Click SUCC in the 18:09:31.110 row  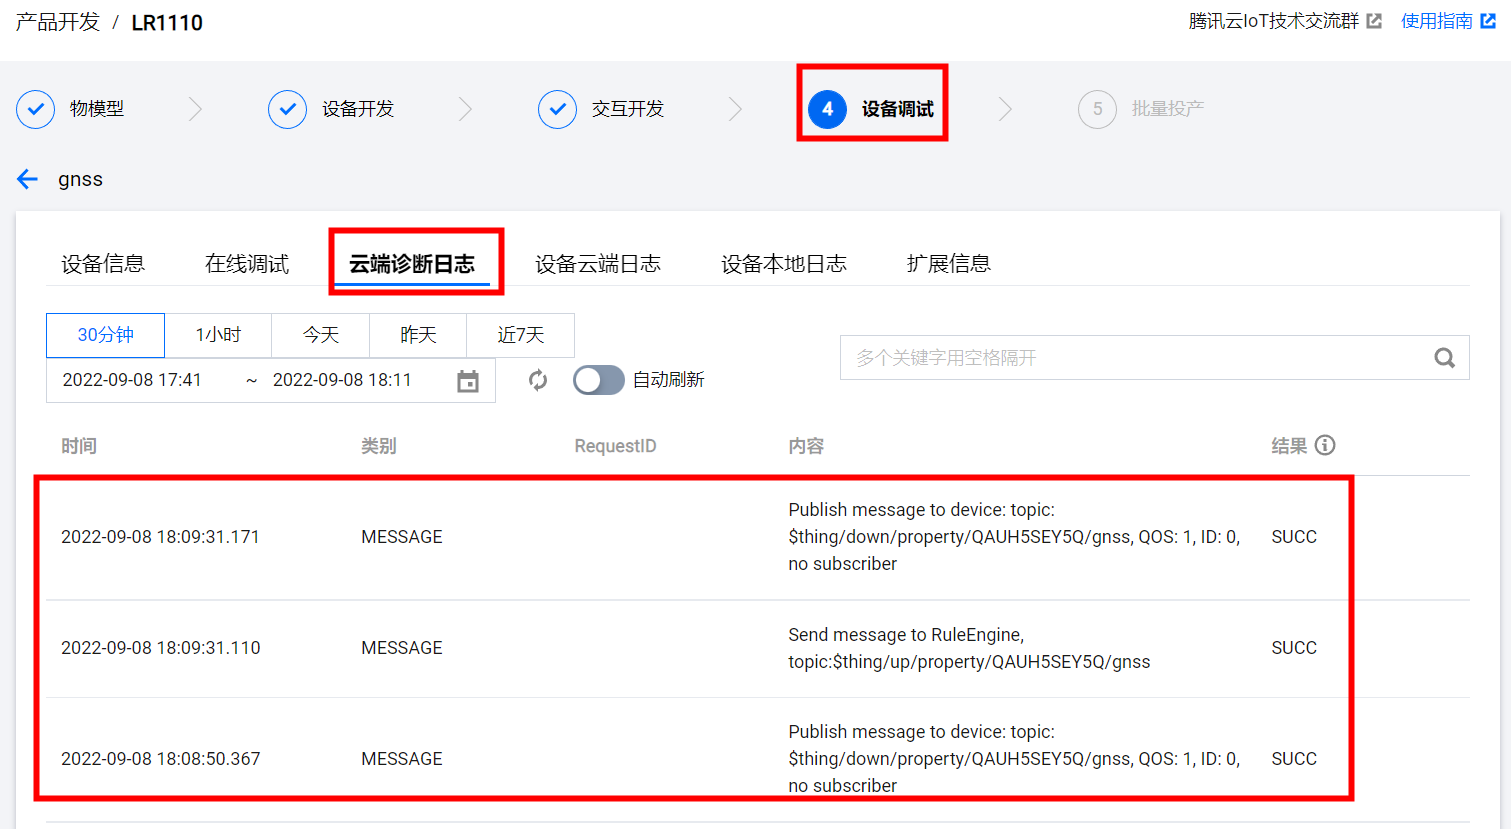[1294, 648]
